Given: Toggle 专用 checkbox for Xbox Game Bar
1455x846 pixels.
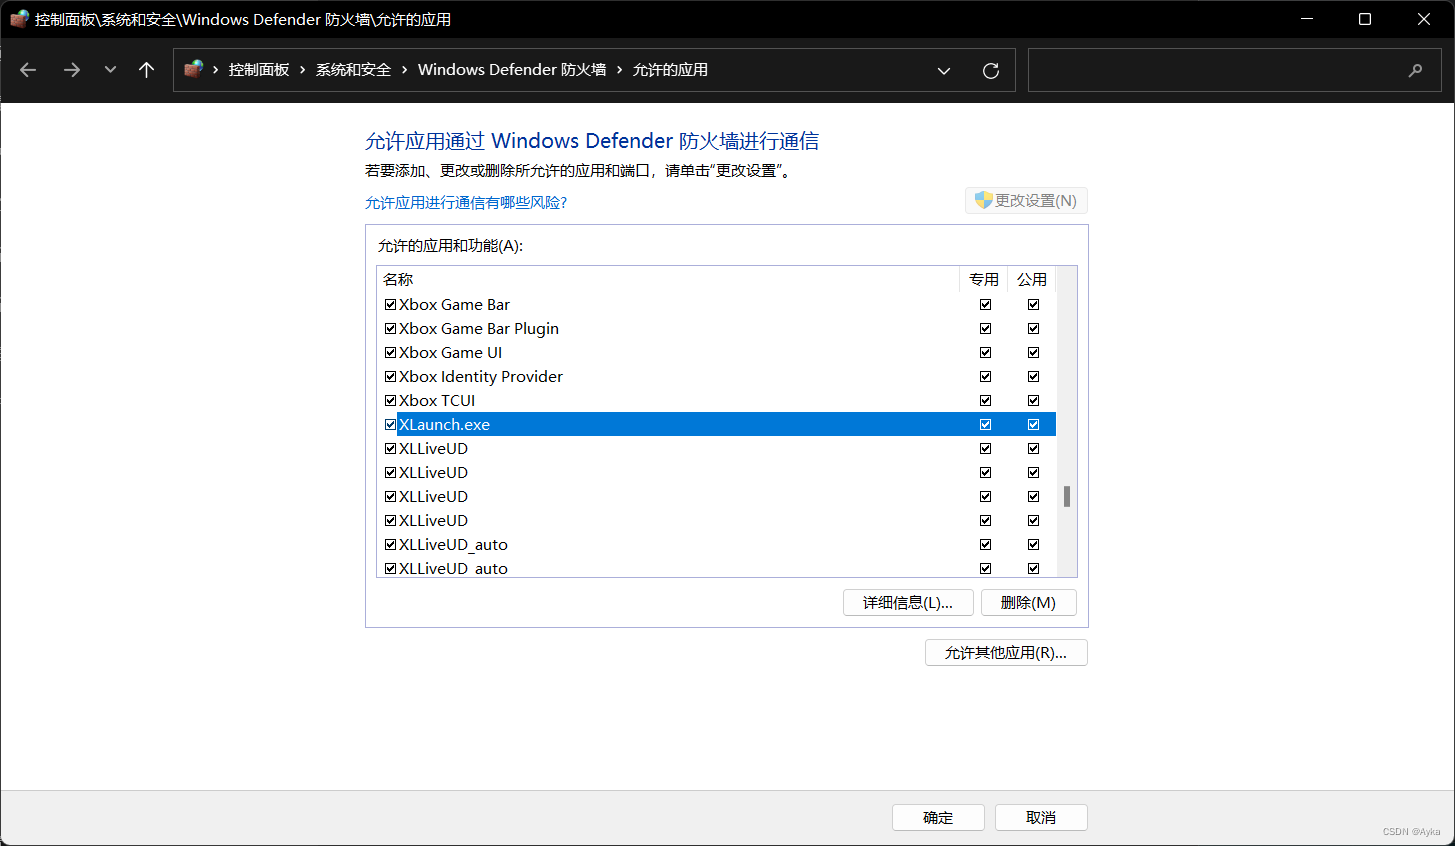Looking at the screenshot, I should coord(985,304).
